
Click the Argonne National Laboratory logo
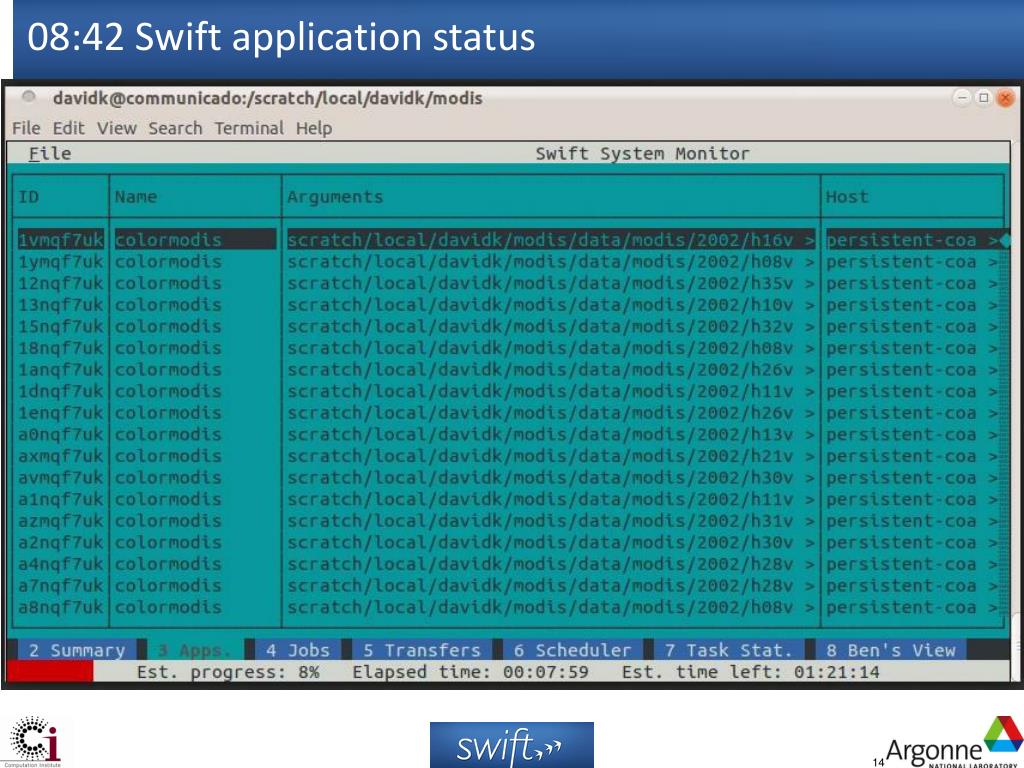(x=954, y=743)
